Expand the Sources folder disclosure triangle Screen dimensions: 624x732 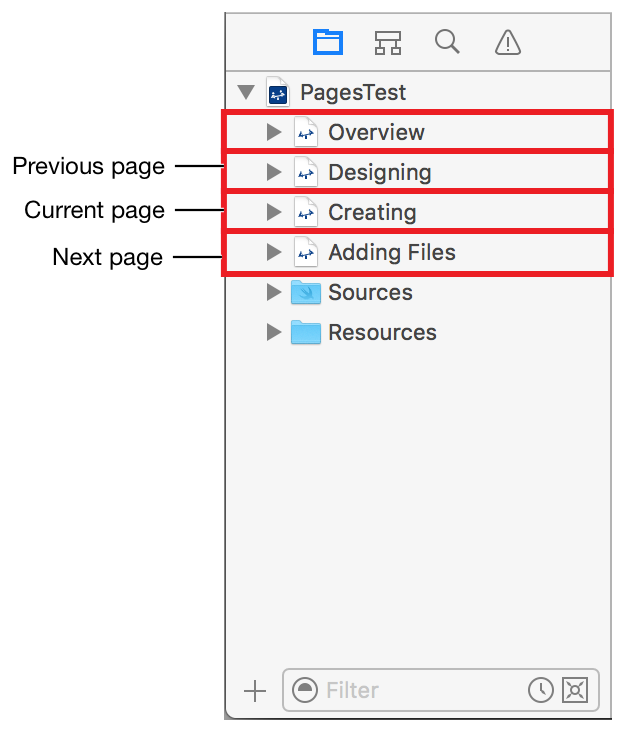tap(273, 292)
